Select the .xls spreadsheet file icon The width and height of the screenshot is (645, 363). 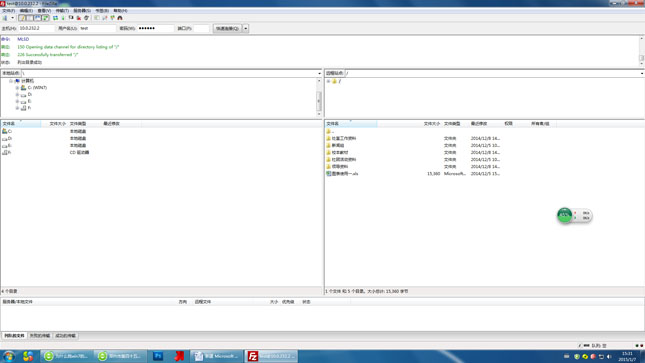click(x=329, y=174)
